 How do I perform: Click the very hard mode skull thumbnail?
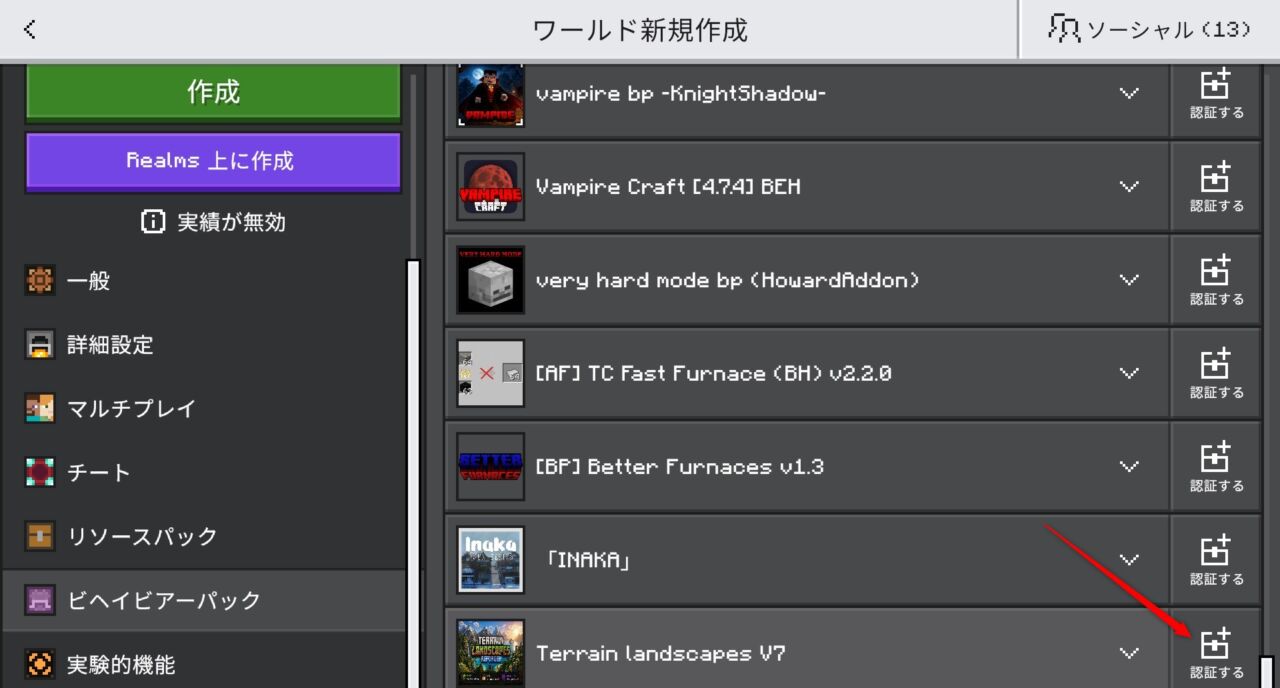(x=490, y=280)
